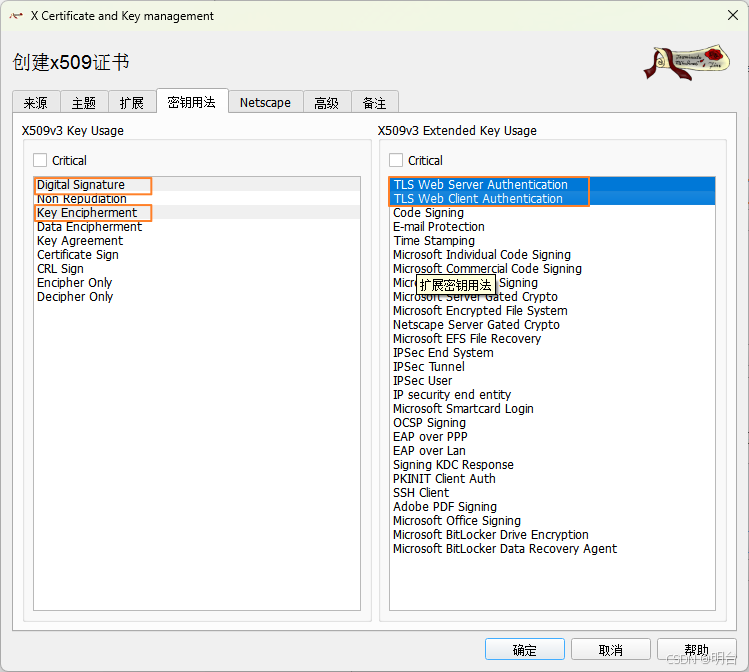Select Digital Signature key usage
Viewport: 749px width, 672px height.
(x=197, y=184)
